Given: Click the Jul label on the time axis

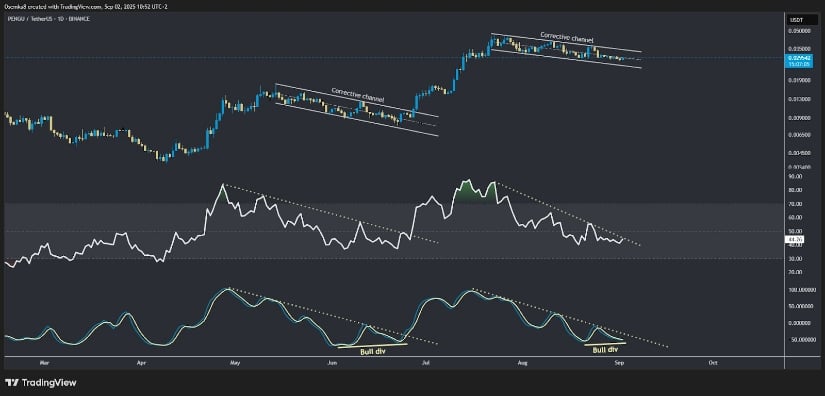Looking at the screenshot, I should coord(427,362).
